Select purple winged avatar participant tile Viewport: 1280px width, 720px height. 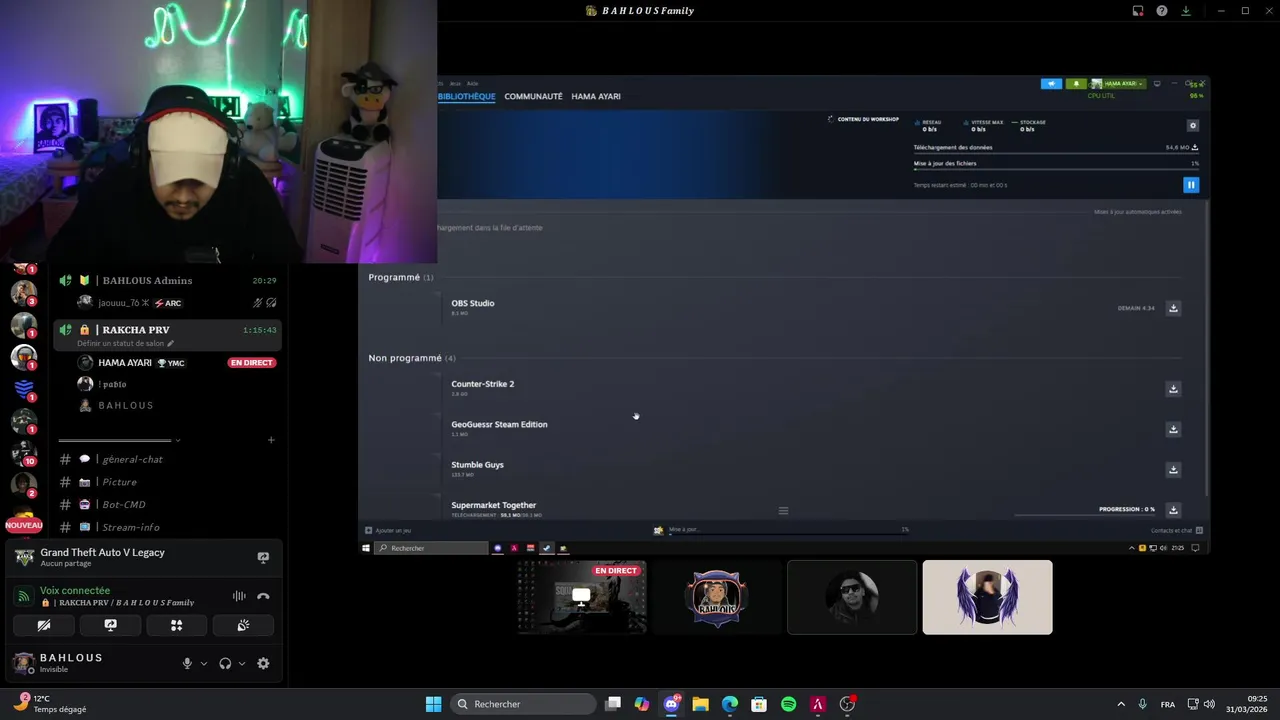(987, 598)
